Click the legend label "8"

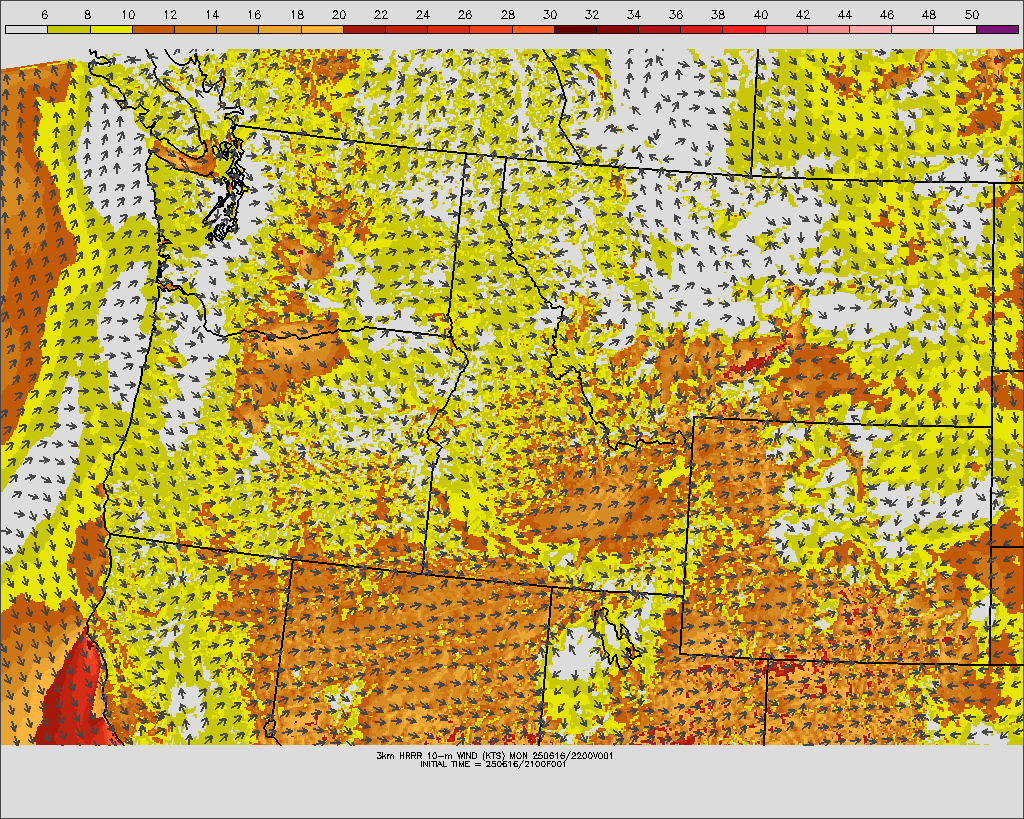click(87, 14)
